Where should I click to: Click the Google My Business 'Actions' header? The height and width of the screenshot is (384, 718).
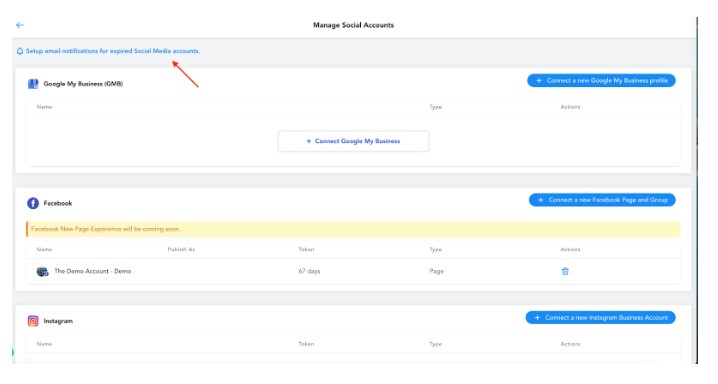click(x=570, y=107)
